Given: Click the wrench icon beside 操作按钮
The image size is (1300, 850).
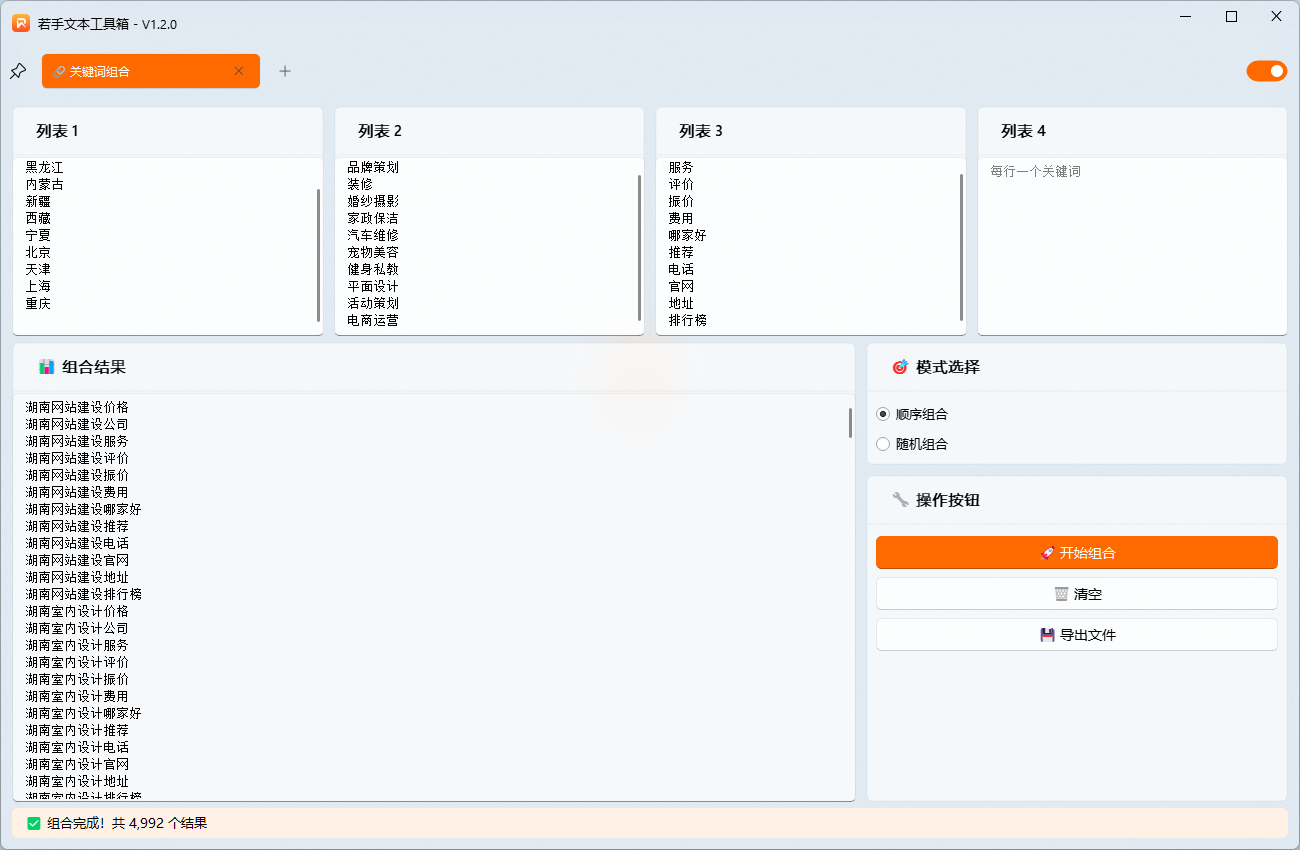Looking at the screenshot, I should coord(899,500).
